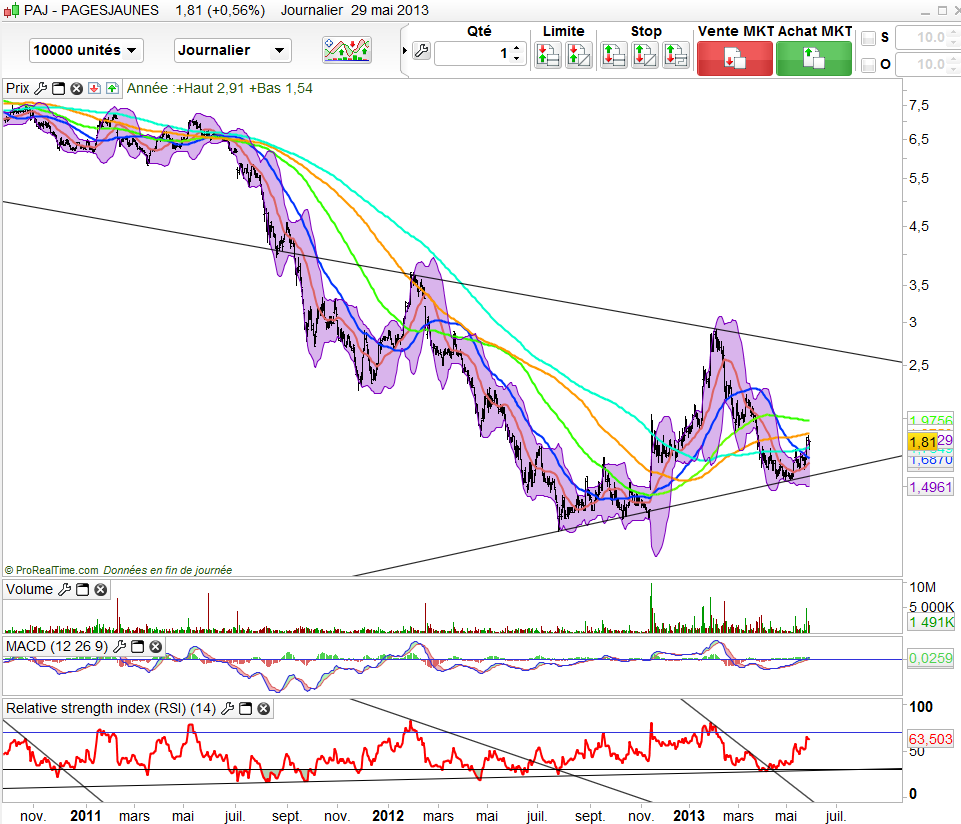Click the red down-arrow icon in Prix header
The height and width of the screenshot is (824, 961).
point(94,88)
